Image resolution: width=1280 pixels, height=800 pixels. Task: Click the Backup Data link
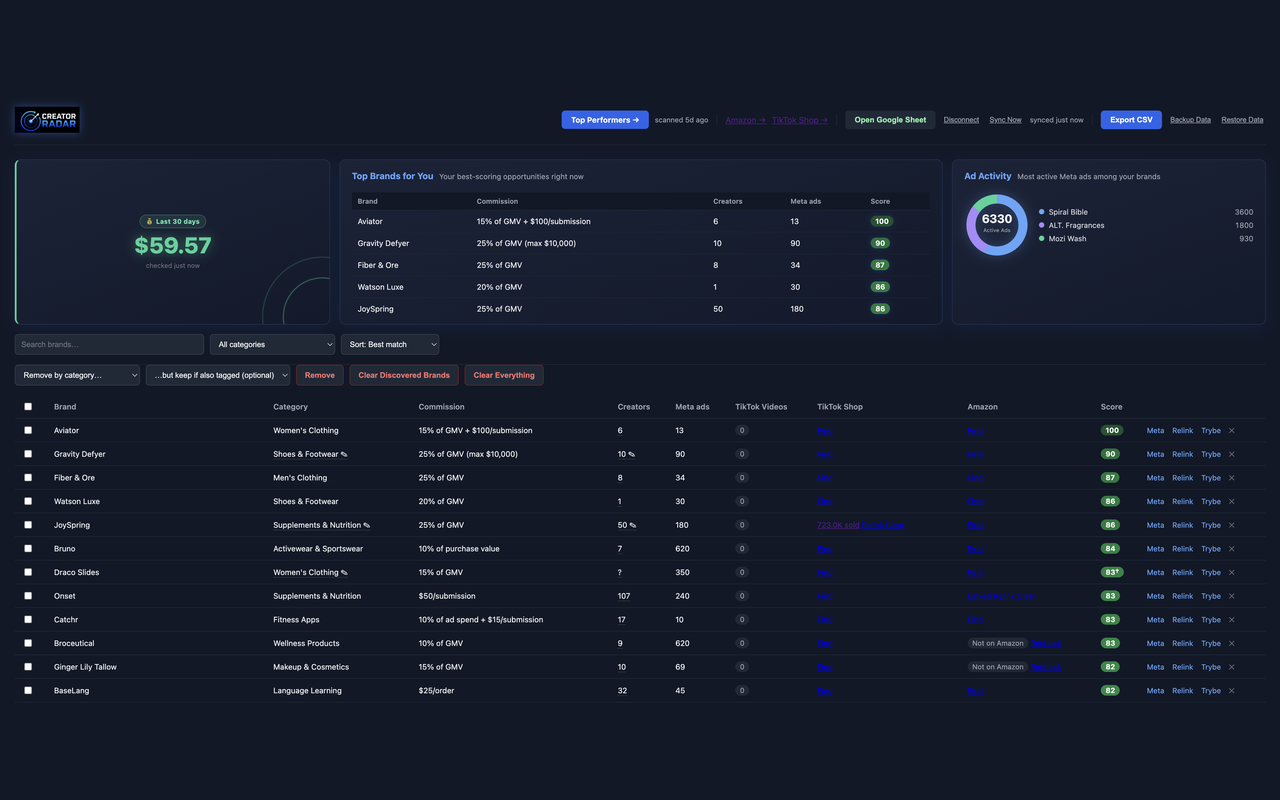pyautogui.click(x=1190, y=120)
